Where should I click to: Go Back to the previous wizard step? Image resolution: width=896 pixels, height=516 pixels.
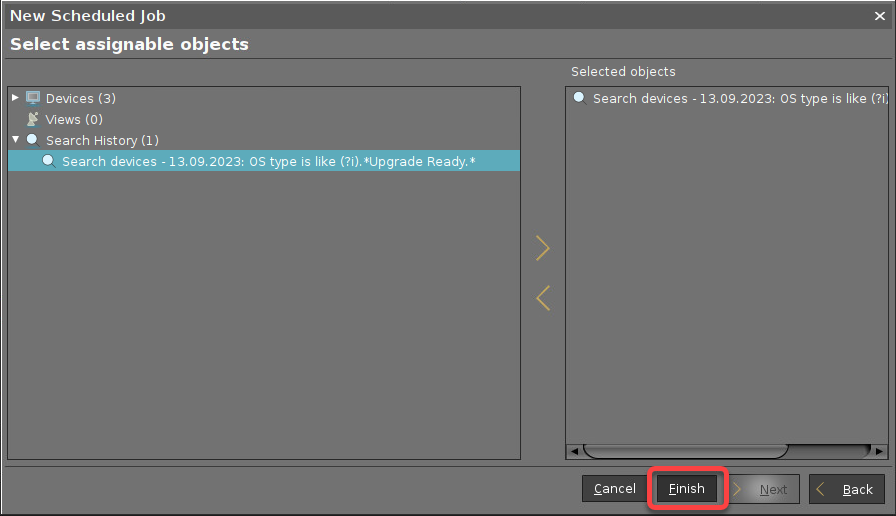click(x=847, y=489)
